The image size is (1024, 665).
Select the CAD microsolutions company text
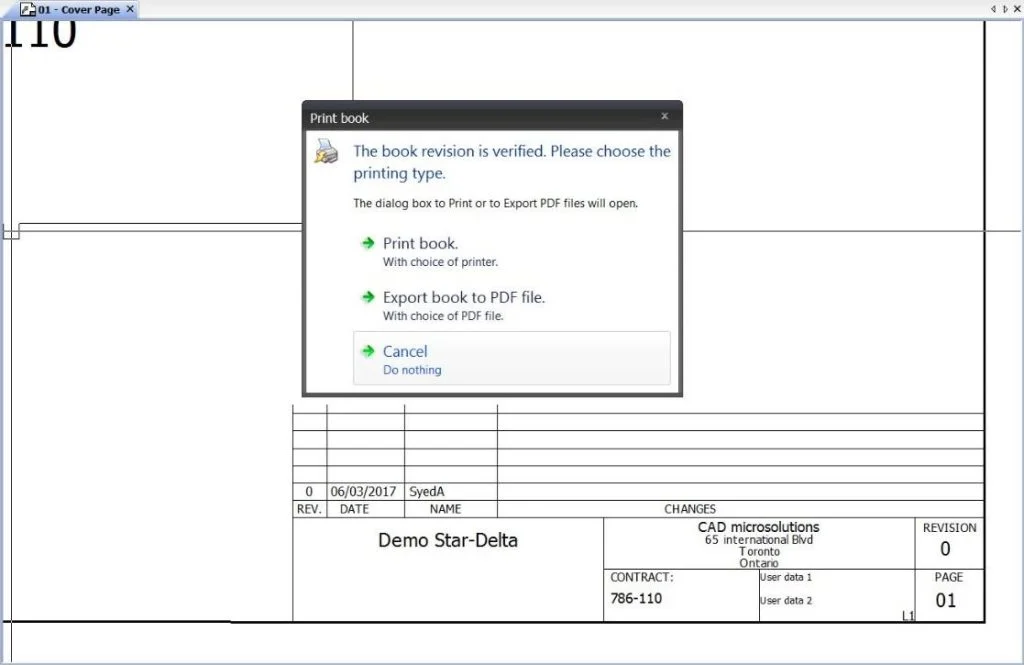tap(758, 527)
